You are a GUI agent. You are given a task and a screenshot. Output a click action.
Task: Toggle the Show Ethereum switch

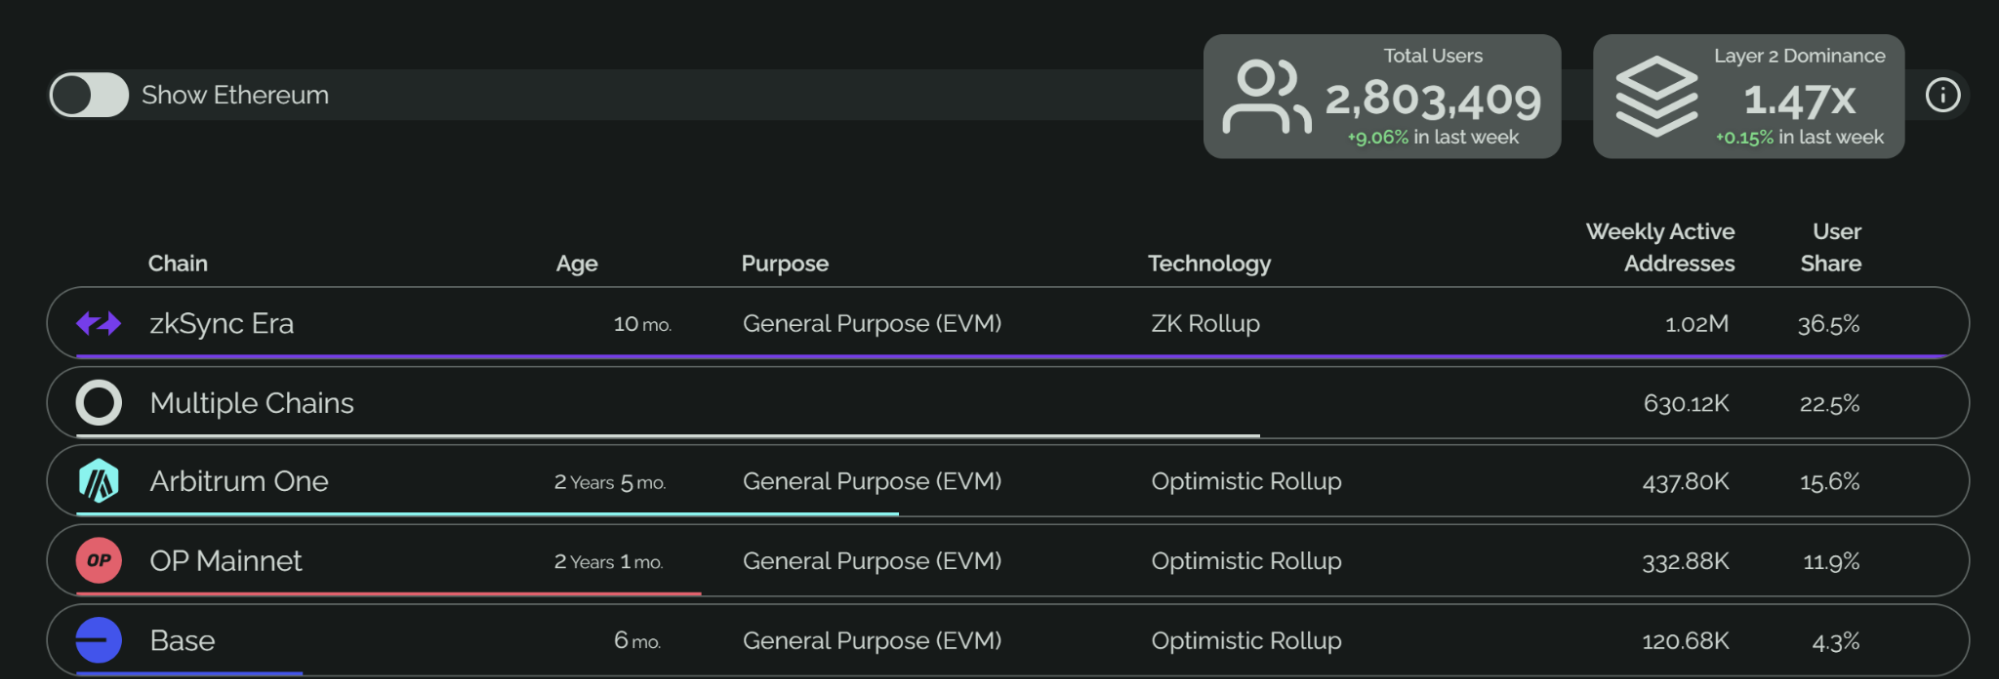pyautogui.click(x=89, y=95)
